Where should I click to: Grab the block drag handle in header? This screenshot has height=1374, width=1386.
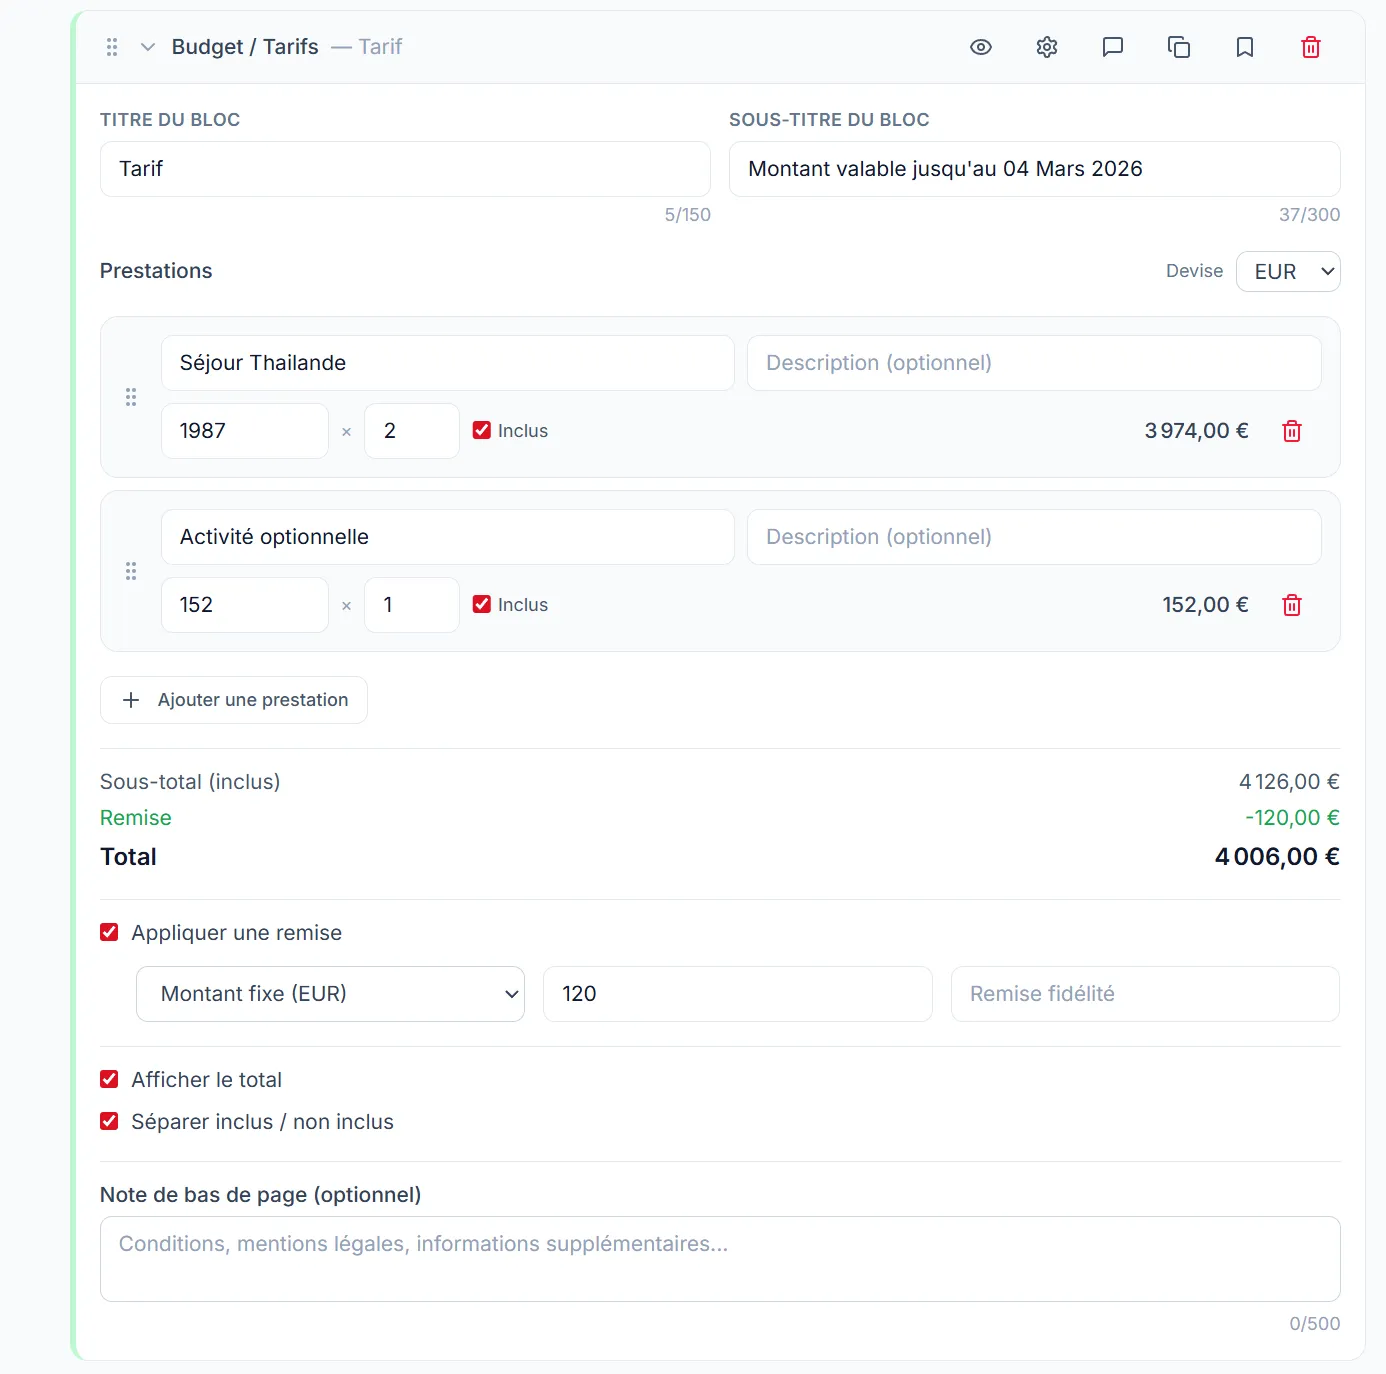click(x=112, y=47)
